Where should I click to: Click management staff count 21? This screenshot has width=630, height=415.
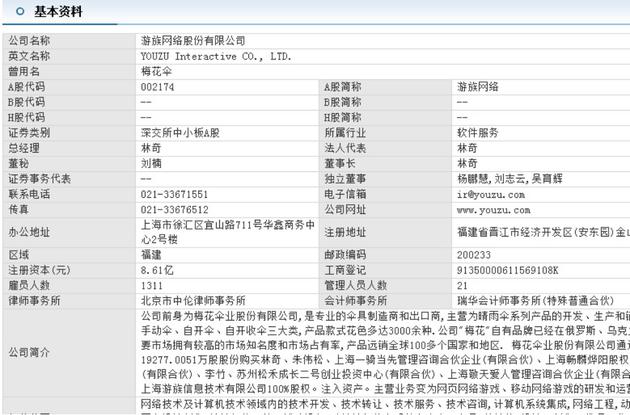coord(462,286)
